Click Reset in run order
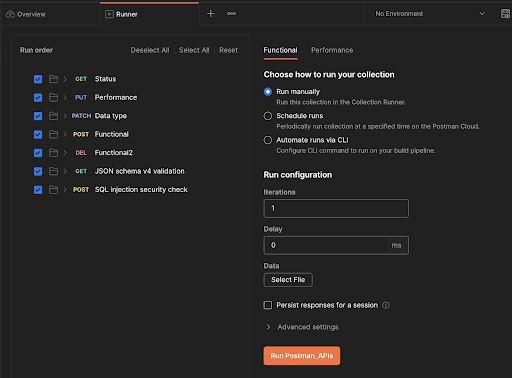This screenshot has height=378, width=512. click(x=228, y=50)
